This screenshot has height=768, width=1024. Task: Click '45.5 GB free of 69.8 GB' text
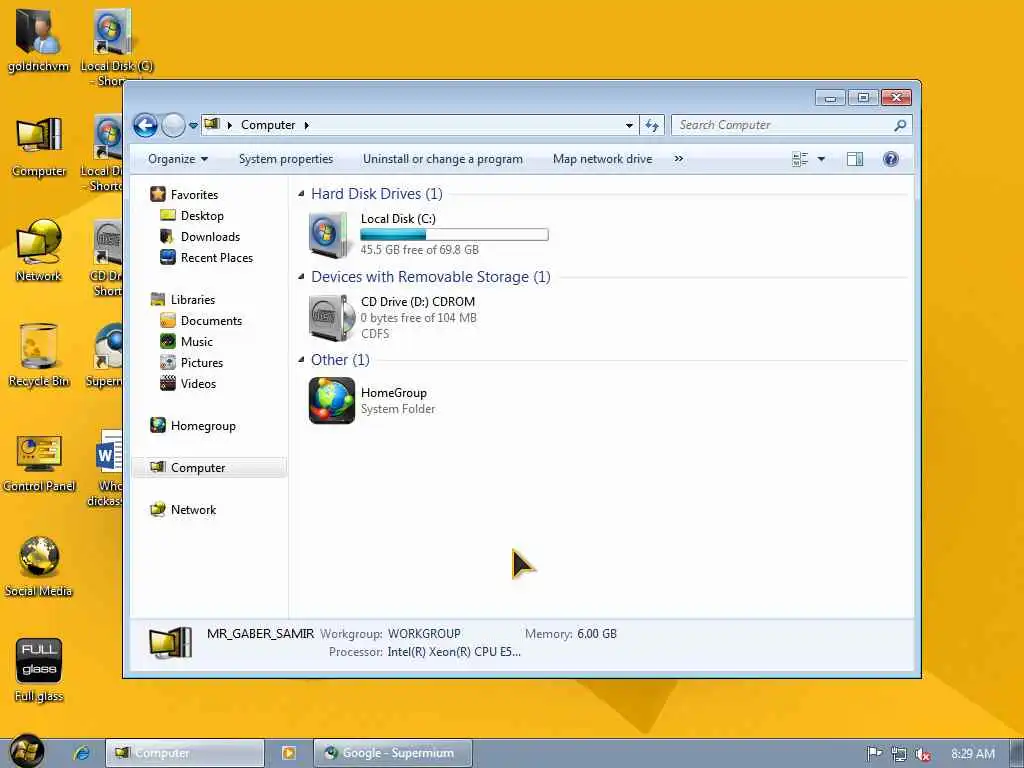point(419,249)
